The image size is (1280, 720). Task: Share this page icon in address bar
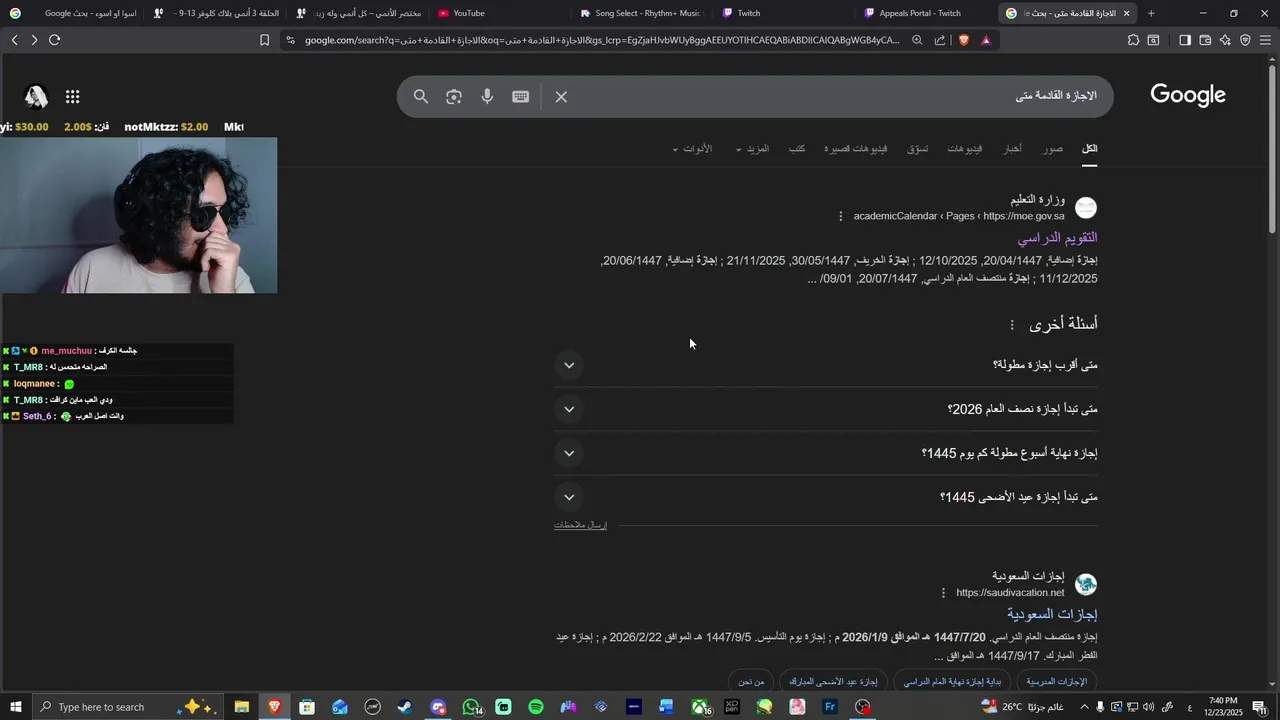(940, 40)
